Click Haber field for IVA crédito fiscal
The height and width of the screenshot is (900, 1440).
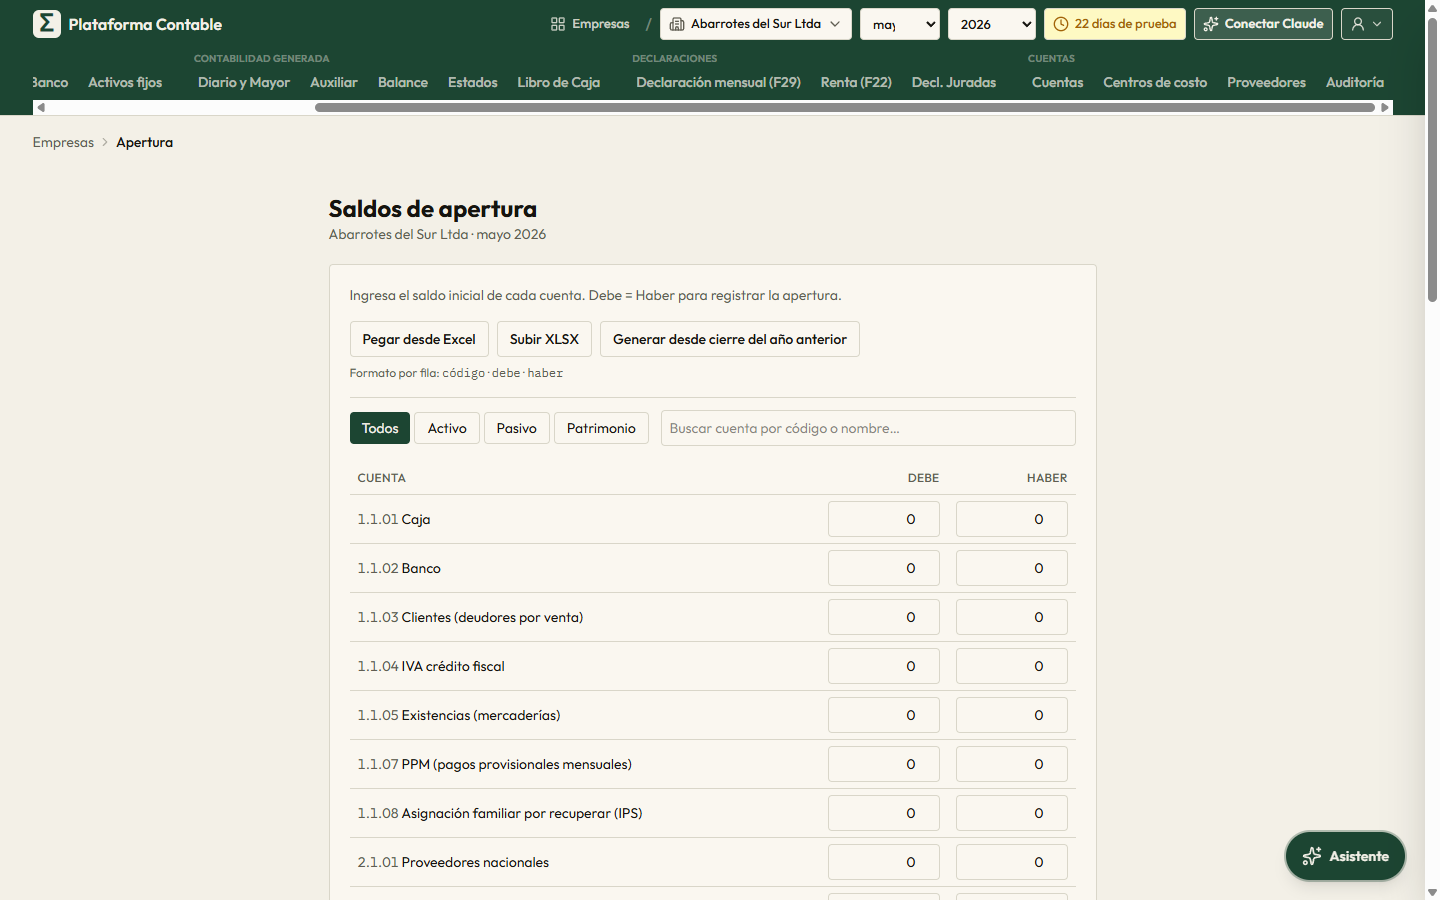point(1012,666)
